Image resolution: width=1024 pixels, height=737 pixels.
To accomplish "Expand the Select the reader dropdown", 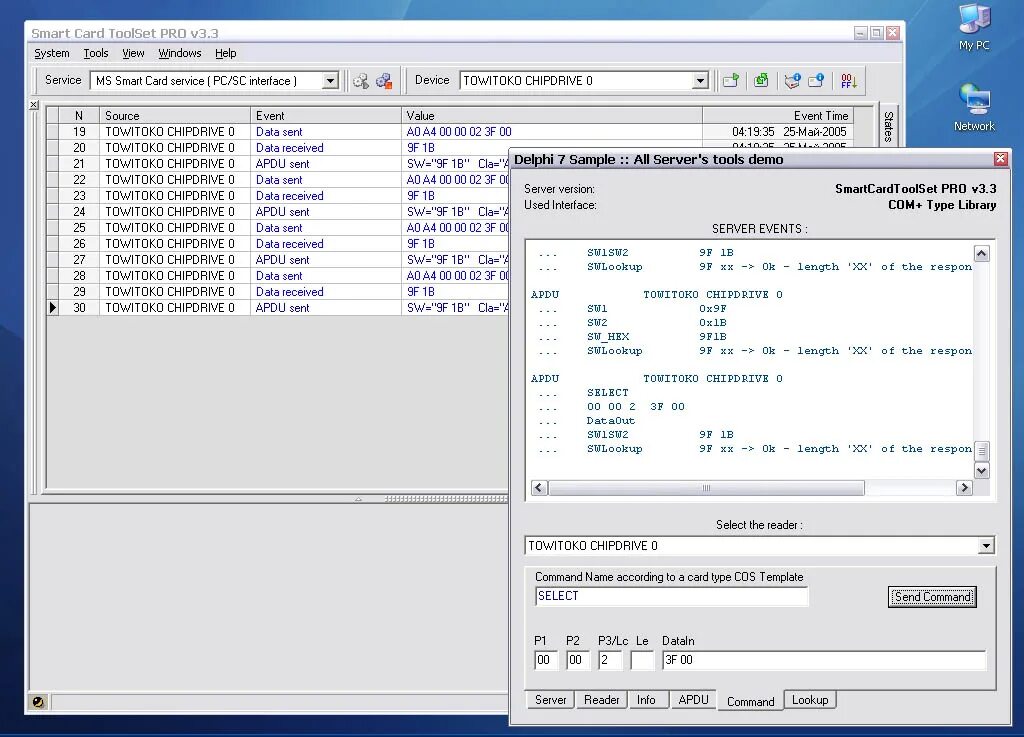I will (x=986, y=546).
